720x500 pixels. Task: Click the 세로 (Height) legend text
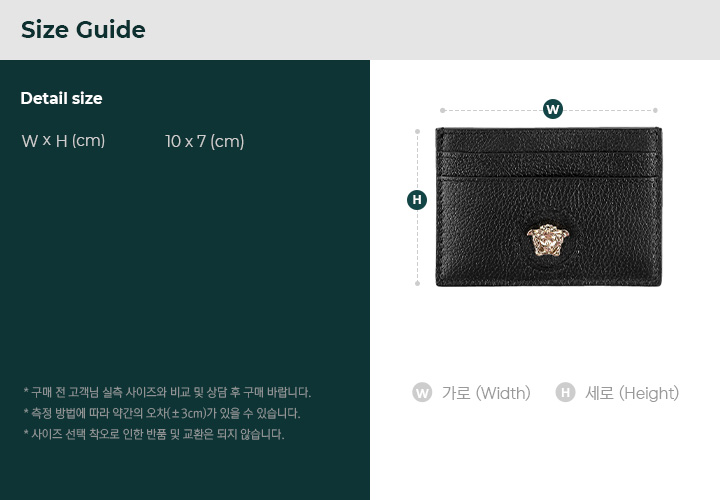click(632, 393)
